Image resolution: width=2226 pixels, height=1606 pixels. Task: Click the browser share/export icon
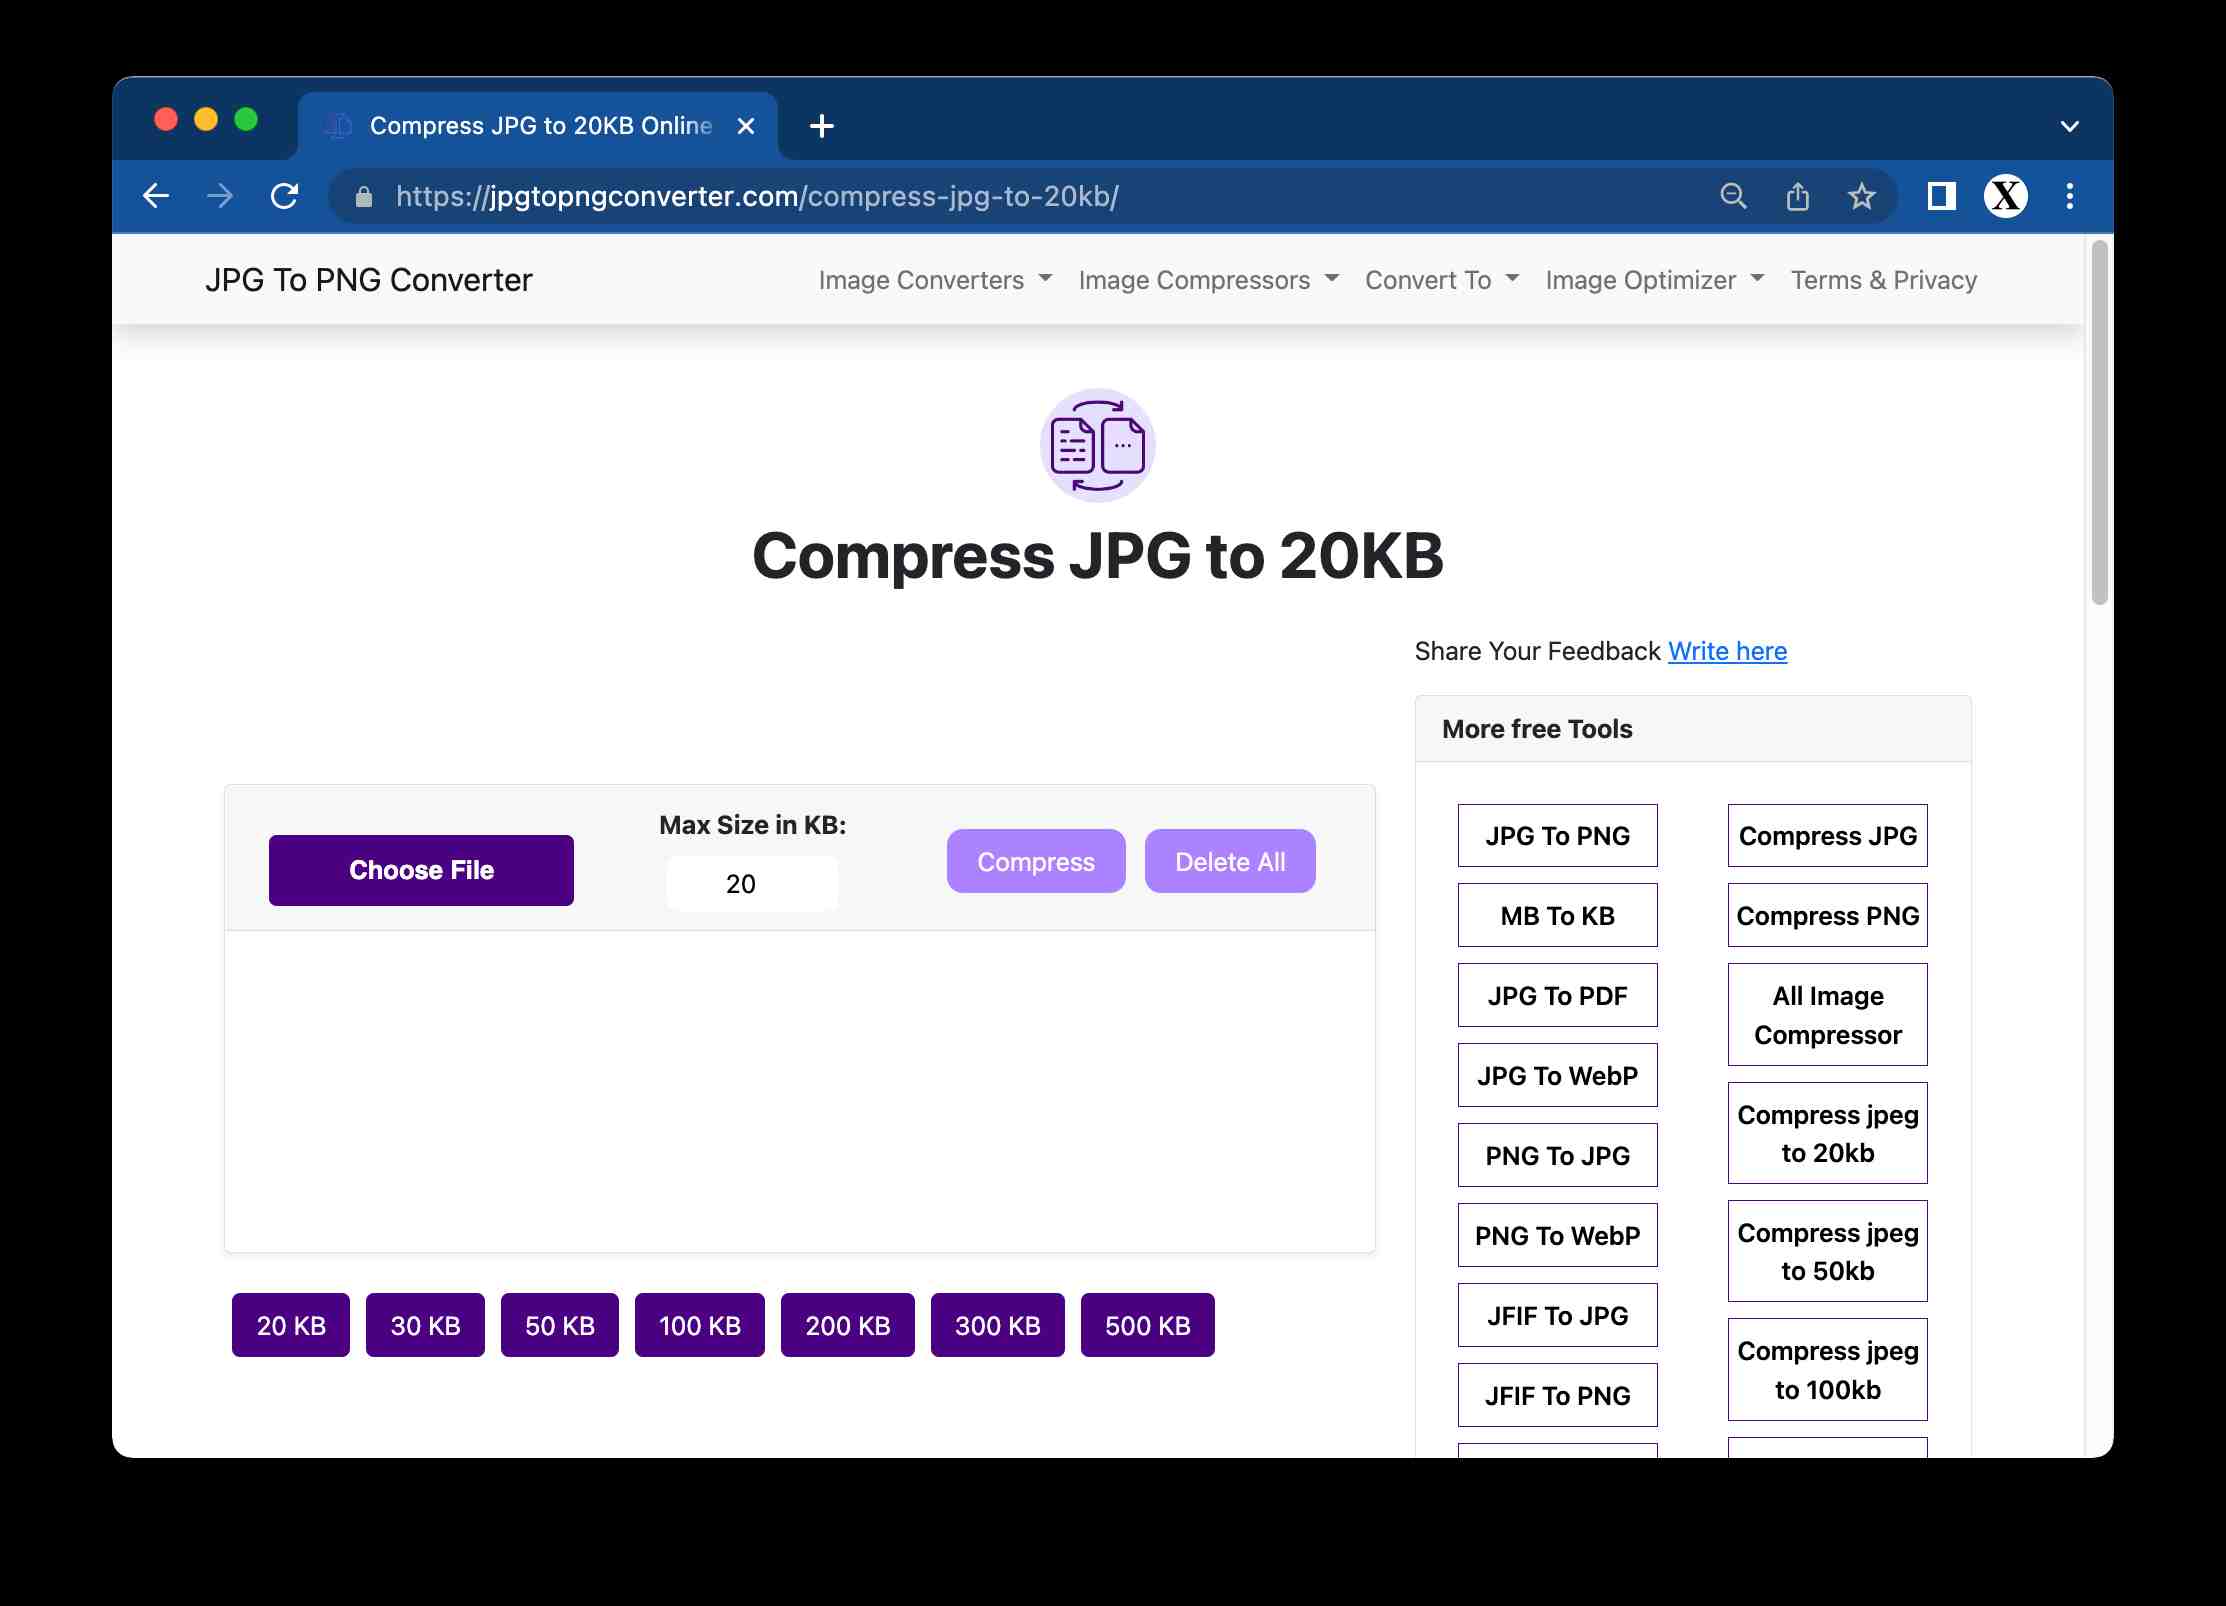pos(1797,195)
